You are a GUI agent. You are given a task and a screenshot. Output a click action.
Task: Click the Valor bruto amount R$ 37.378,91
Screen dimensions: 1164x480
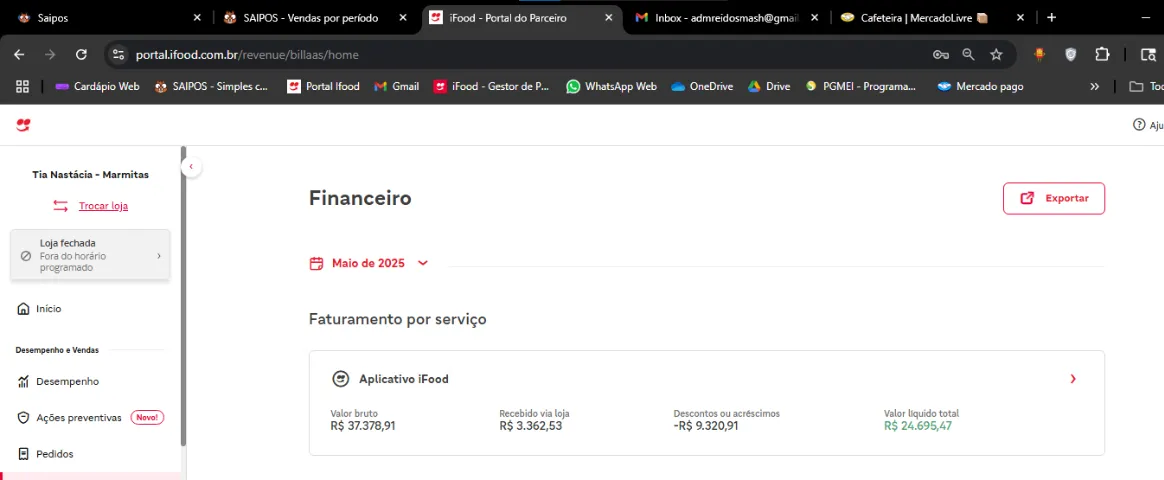[x=363, y=426]
